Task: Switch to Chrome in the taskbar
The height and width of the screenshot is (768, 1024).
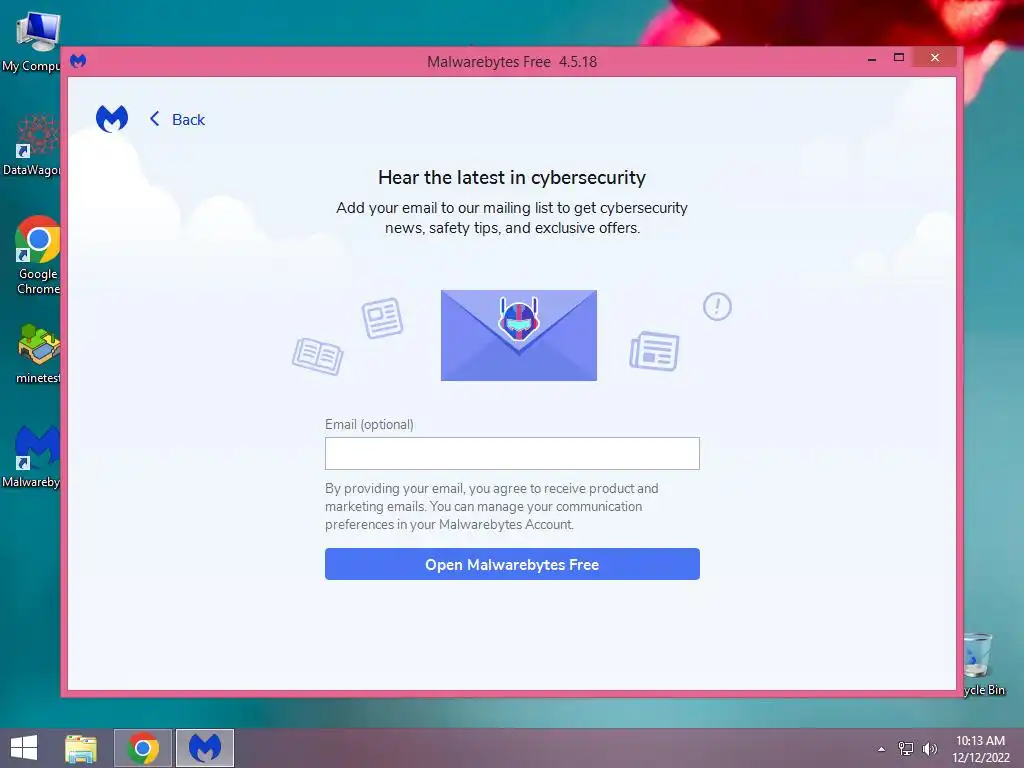Action: tap(143, 748)
